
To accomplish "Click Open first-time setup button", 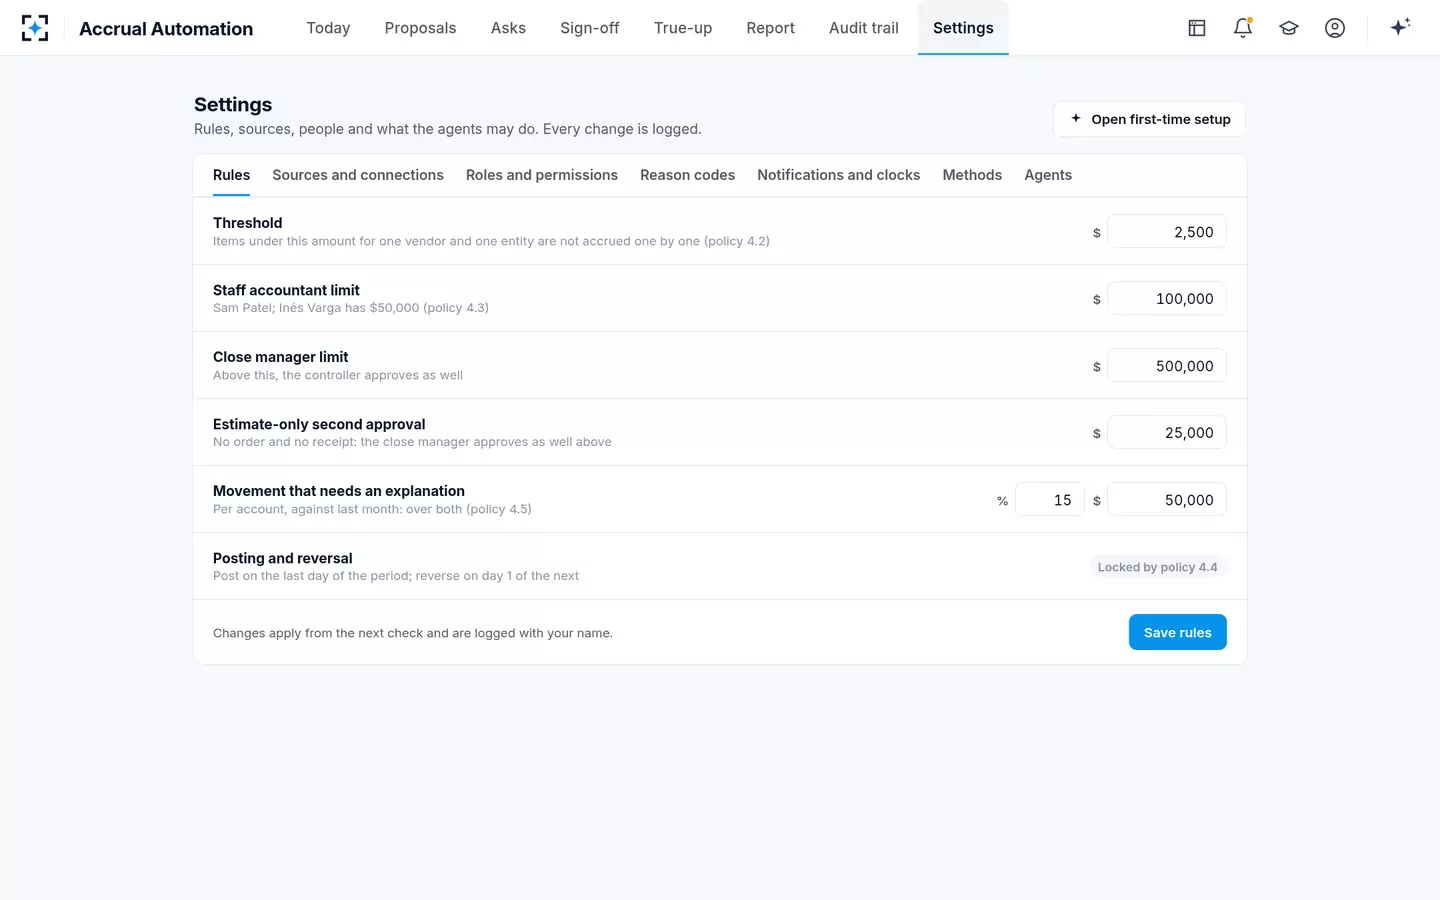I will click(1149, 119).
